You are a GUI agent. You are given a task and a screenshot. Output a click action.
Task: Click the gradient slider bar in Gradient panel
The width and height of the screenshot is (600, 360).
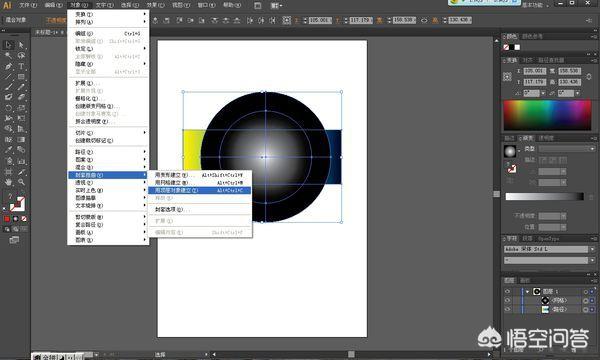[x=545, y=196]
